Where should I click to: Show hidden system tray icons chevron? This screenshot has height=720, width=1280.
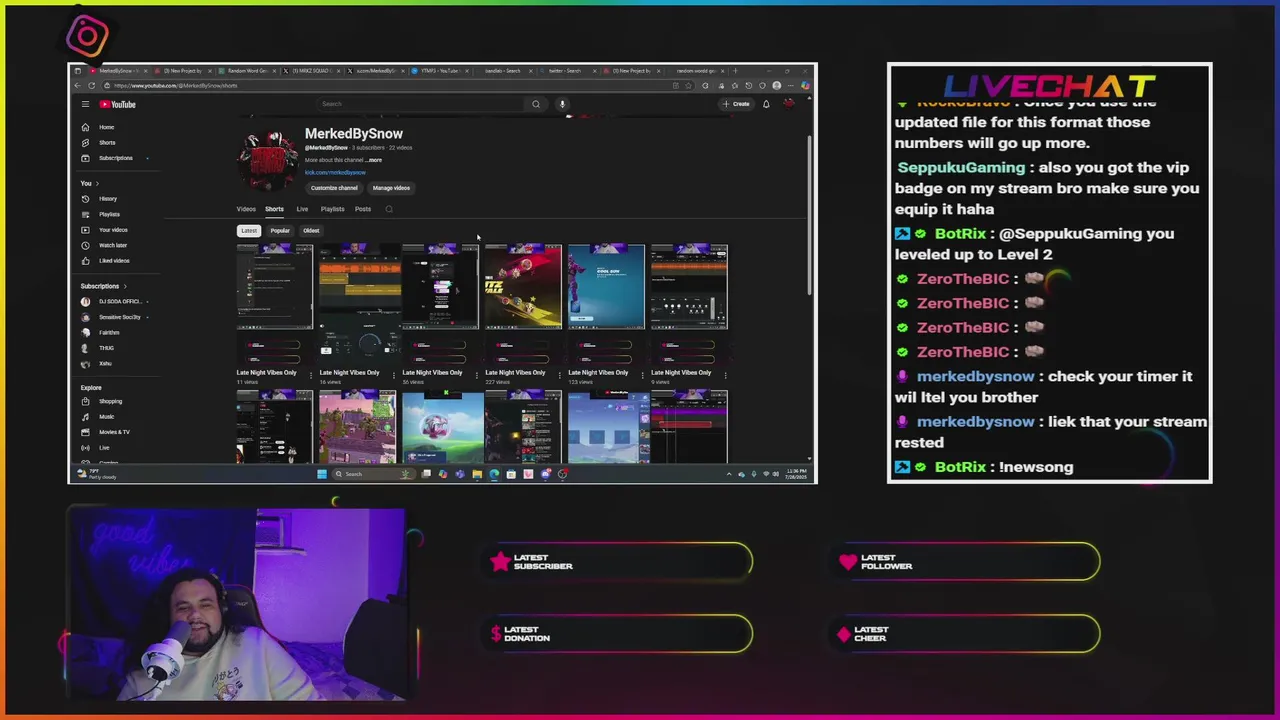(729, 474)
